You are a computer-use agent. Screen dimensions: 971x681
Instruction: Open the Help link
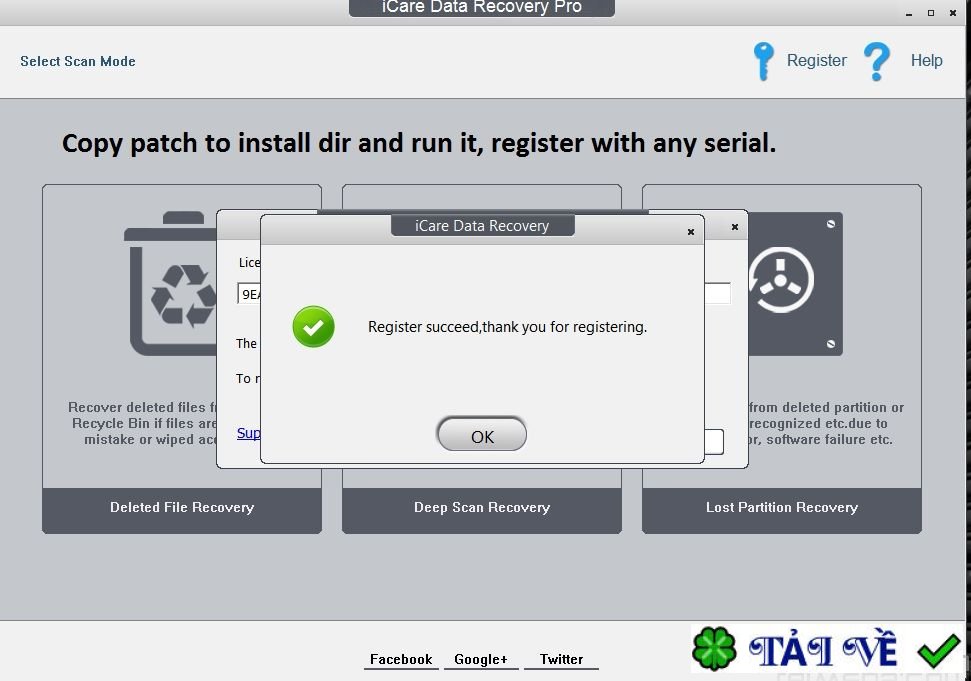coord(926,61)
